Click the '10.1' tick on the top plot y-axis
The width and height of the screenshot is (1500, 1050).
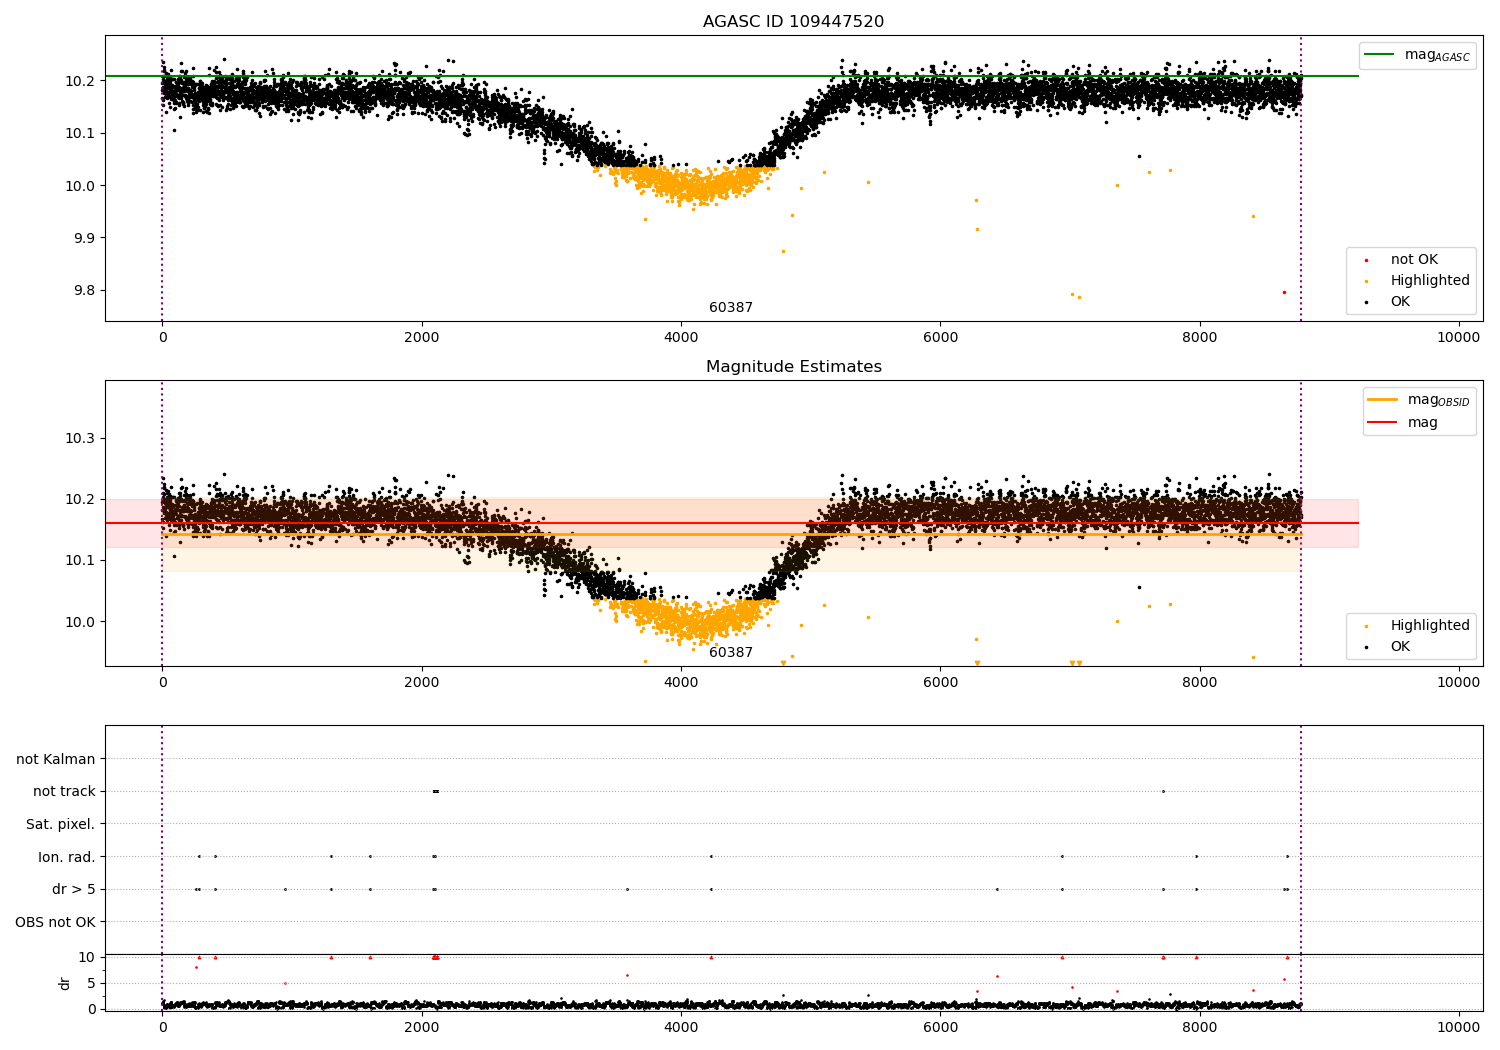click(x=78, y=134)
